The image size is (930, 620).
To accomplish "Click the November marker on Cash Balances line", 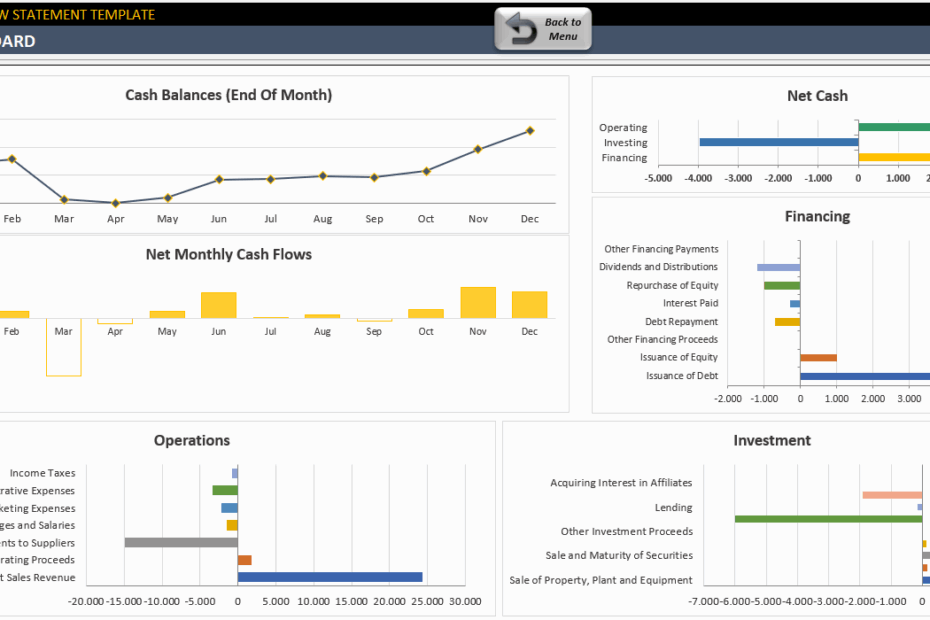I will pos(478,149).
